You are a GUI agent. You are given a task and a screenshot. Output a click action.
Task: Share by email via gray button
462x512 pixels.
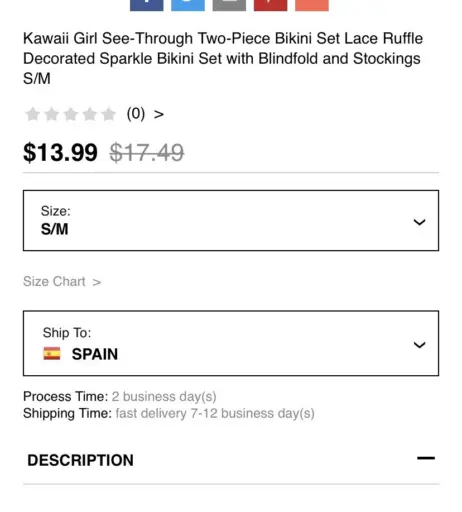tap(229, 5)
